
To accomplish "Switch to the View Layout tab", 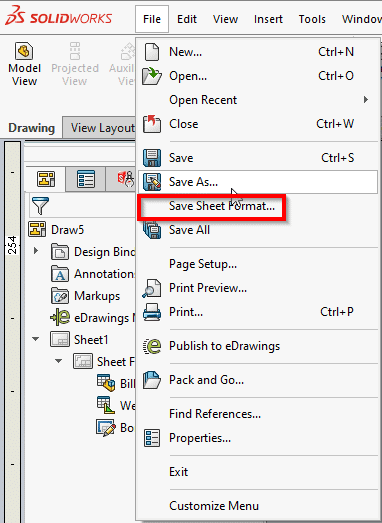I will coord(102,128).
